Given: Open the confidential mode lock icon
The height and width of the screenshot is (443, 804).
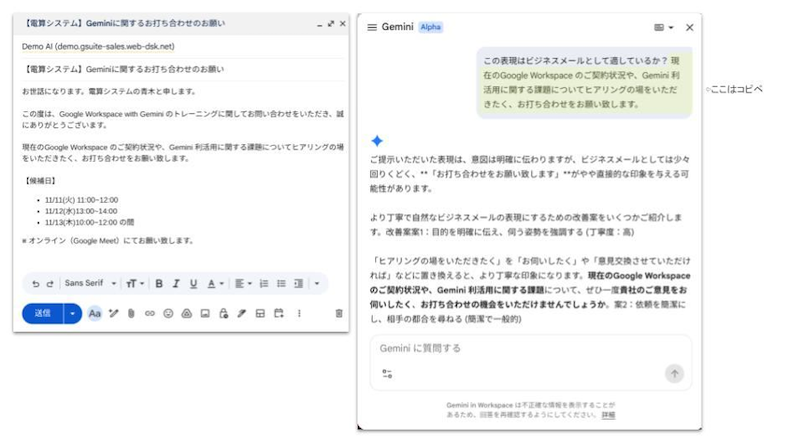Looking at the screenshot, I should [x=223, y=313].
